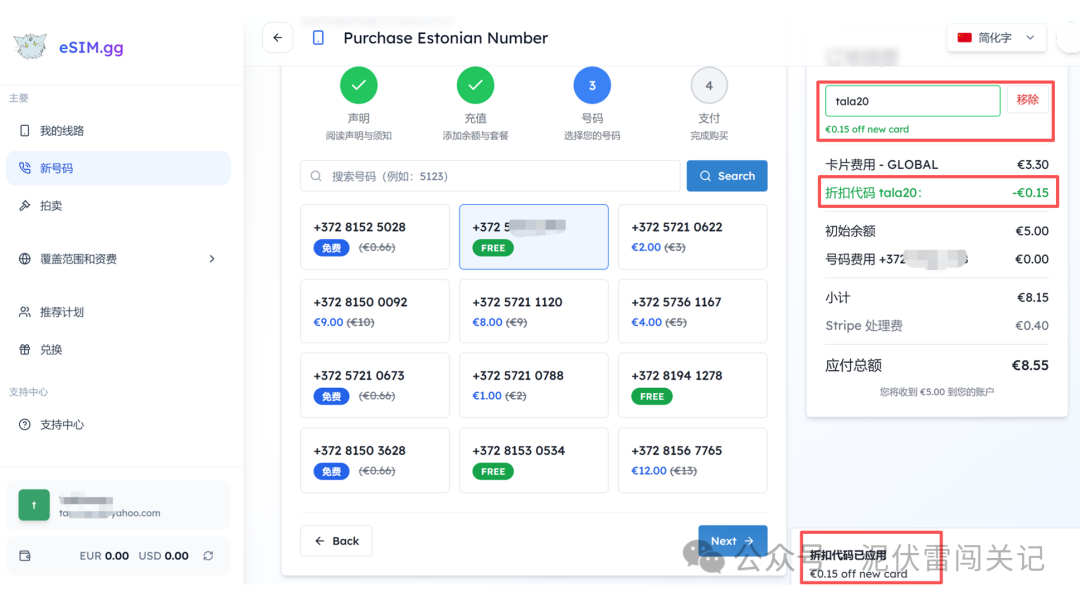
Task: Click step 4 支付 circle
Action: pyautogui.click(x=709, y=85)
